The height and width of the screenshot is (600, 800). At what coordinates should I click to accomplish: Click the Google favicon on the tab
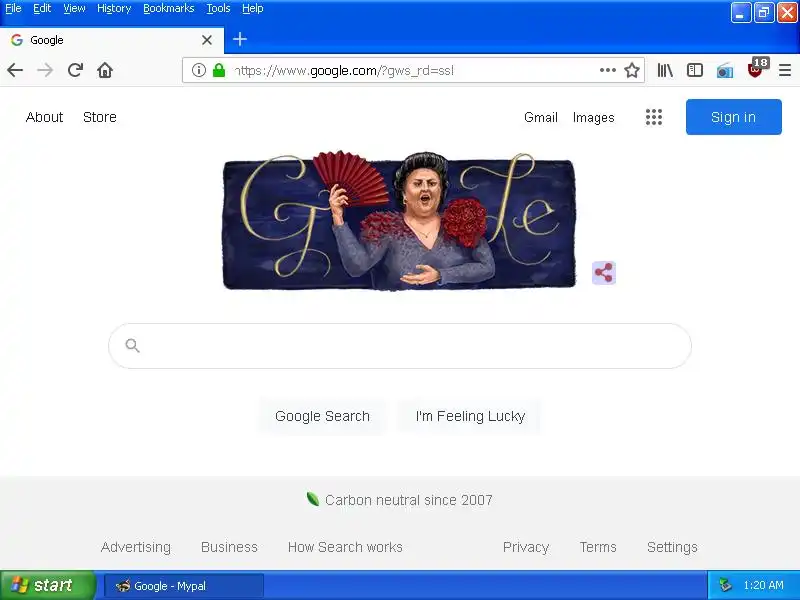pyautogui.click(x=17, y=40)
